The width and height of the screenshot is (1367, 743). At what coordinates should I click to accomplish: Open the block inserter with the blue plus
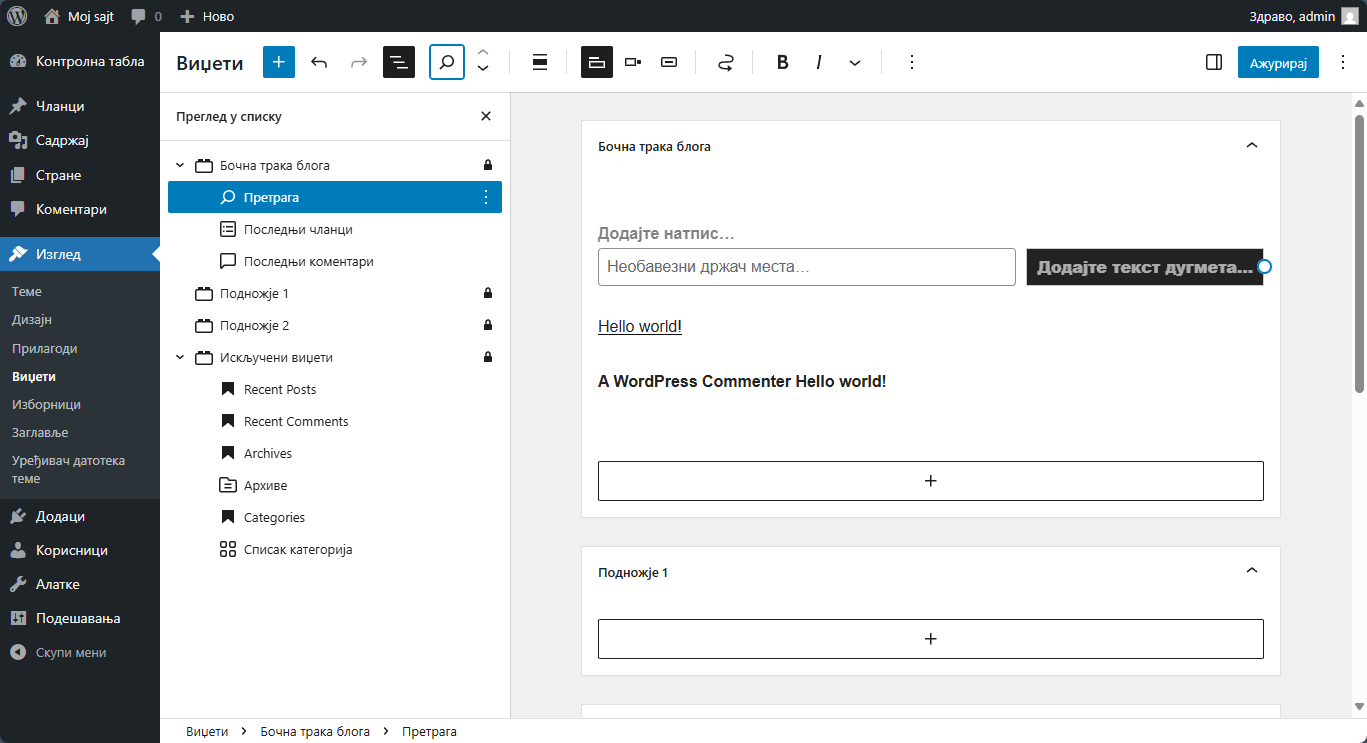coord(278,62)
